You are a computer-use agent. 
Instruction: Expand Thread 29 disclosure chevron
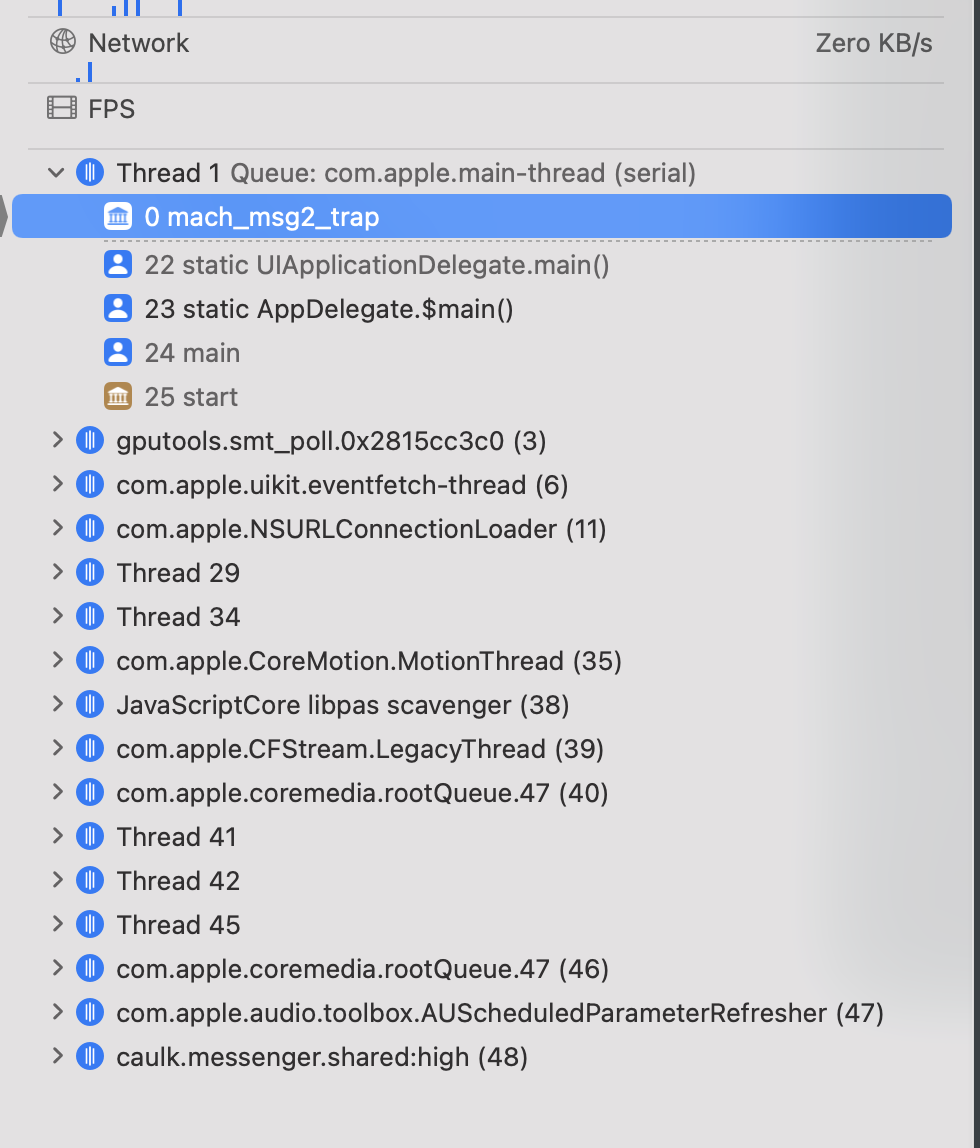tap(57, 572)
